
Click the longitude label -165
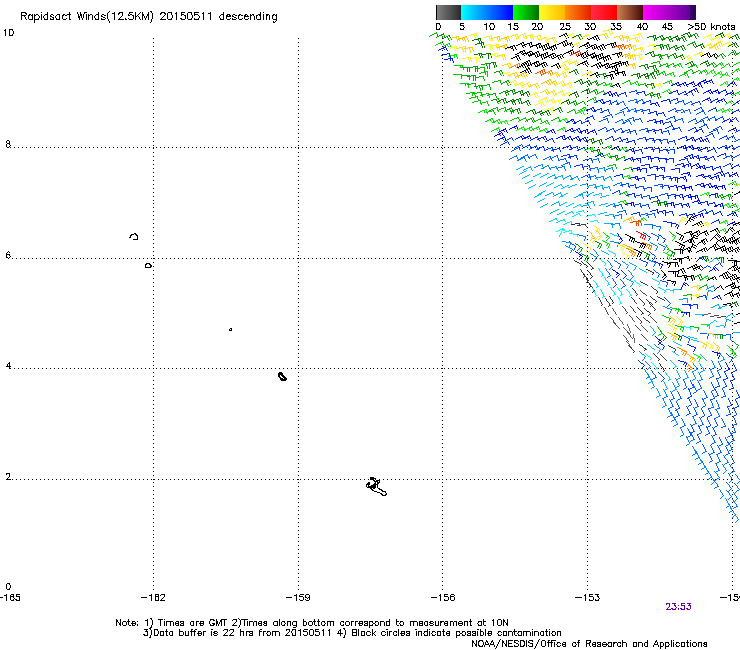pyautogui.click(x=10, y=598)
